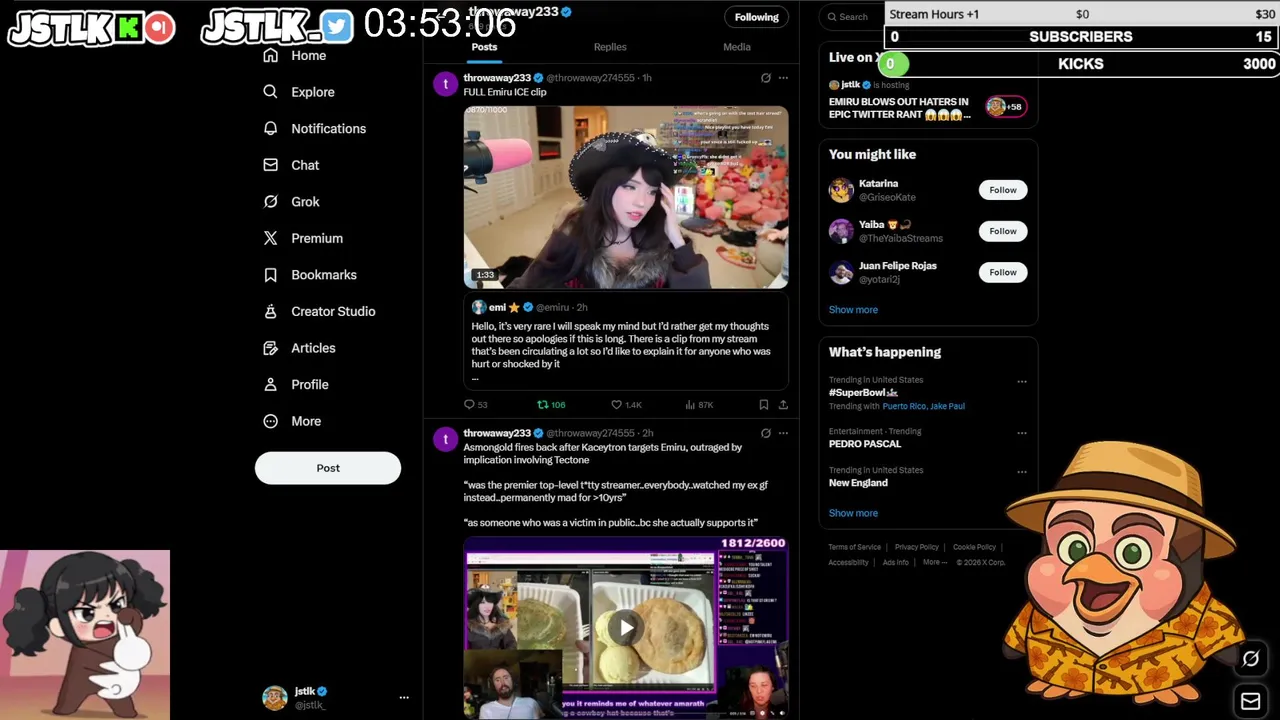Open Home in the sidebar
This screenshot has height=720, width=1280.
point(295,56)
